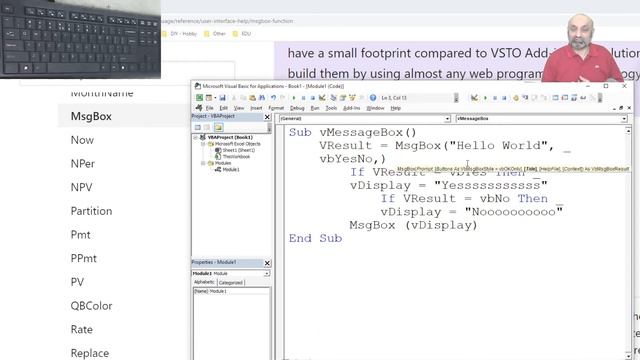Open the Help menu
The image size is (640, 360).
point(396,108)
